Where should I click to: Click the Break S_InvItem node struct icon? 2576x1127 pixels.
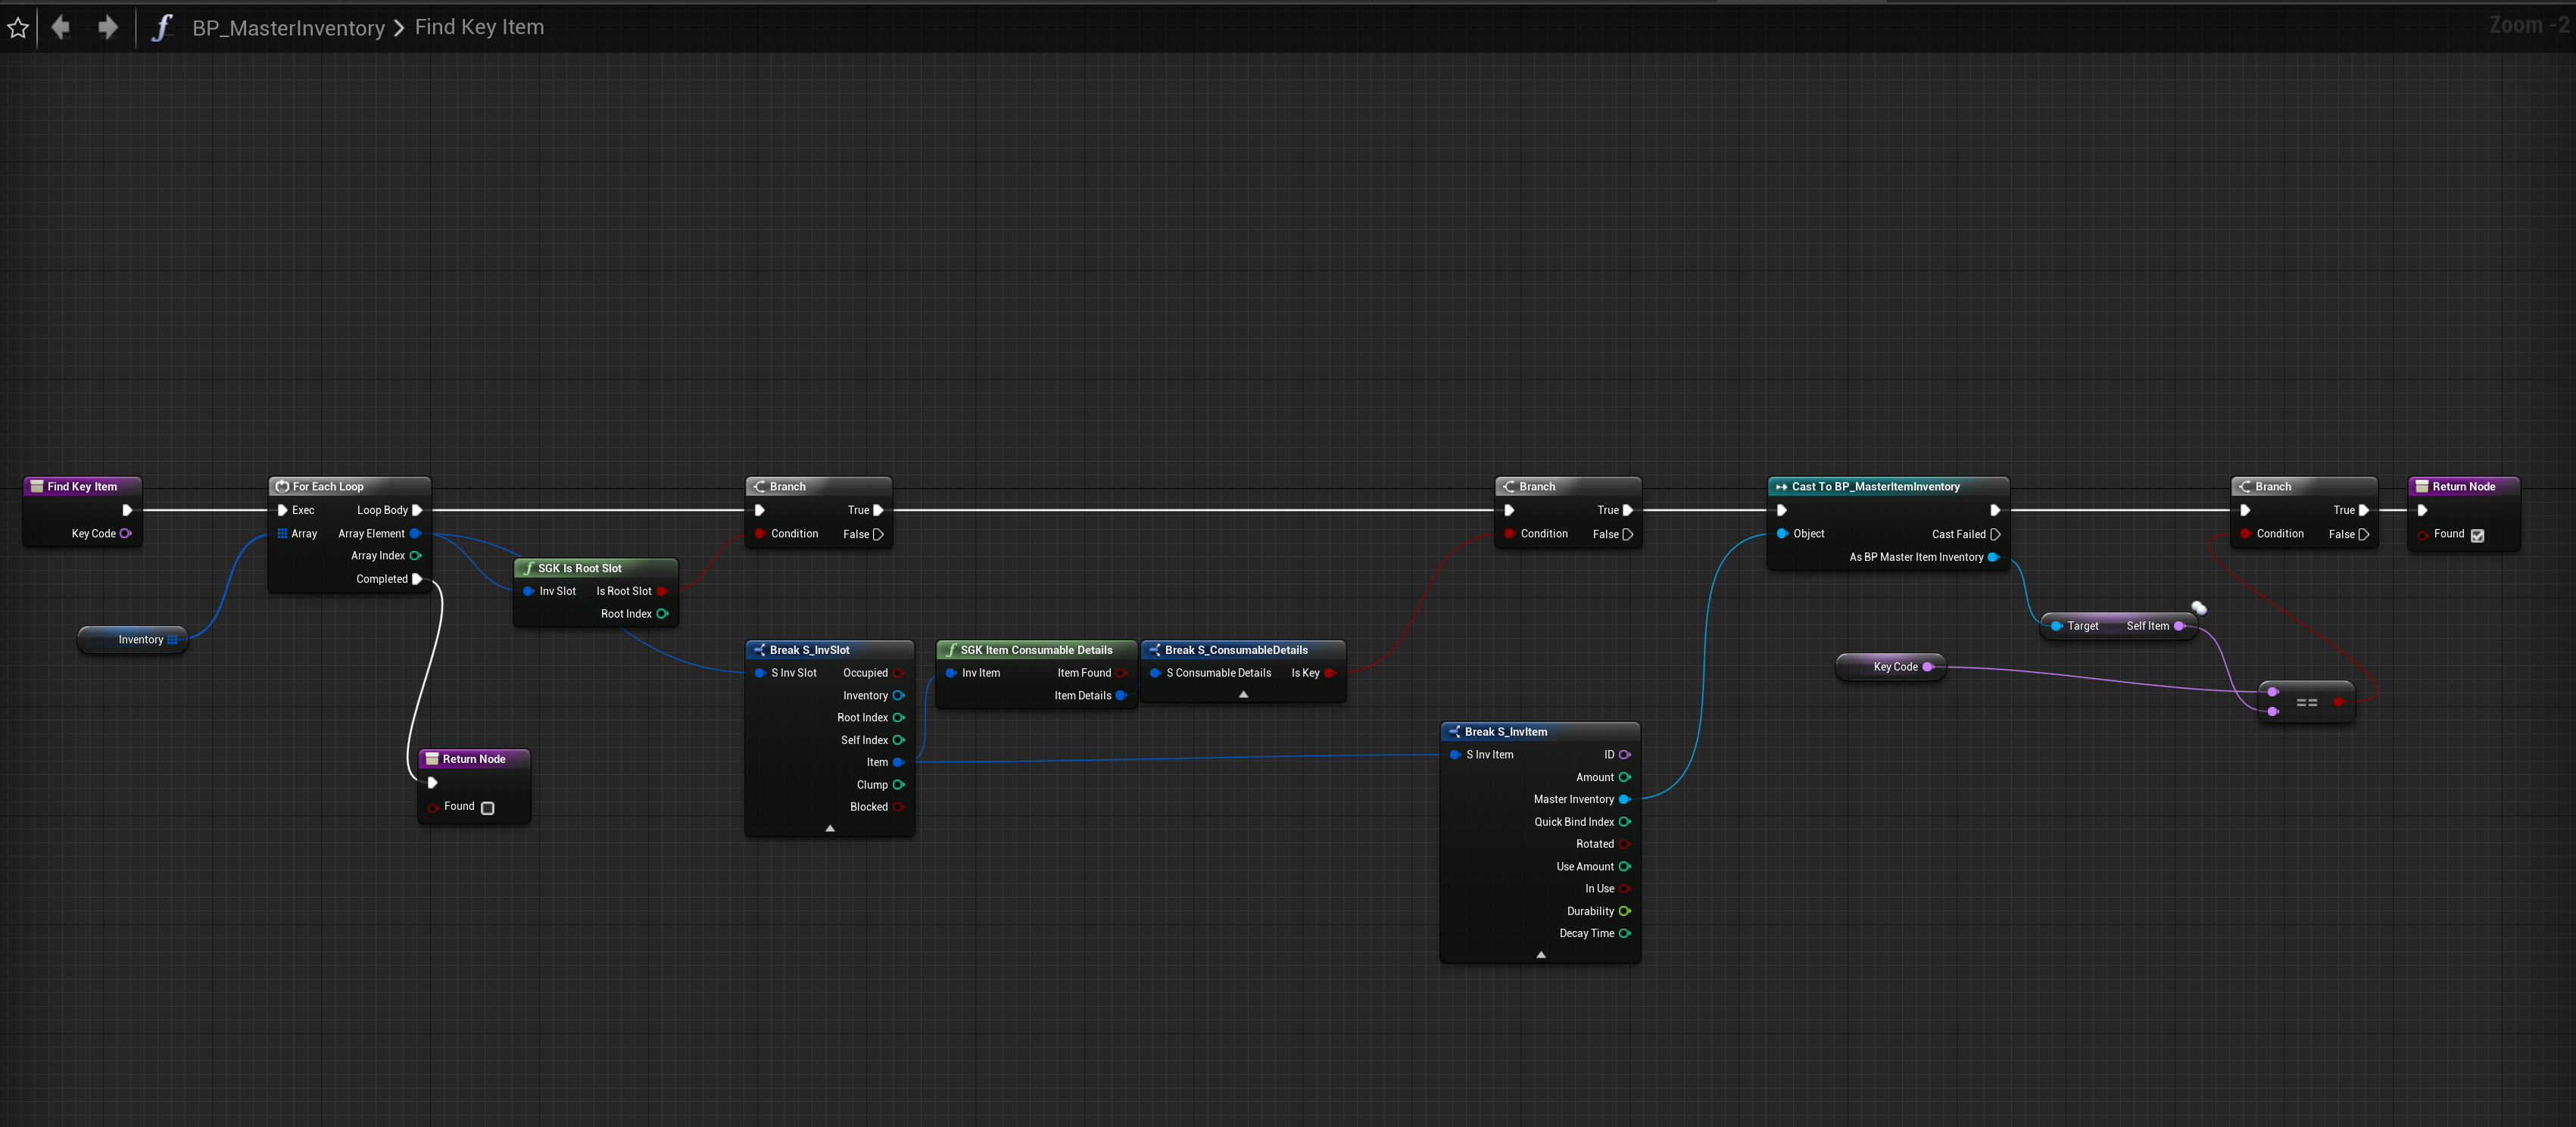[1454, 732]
